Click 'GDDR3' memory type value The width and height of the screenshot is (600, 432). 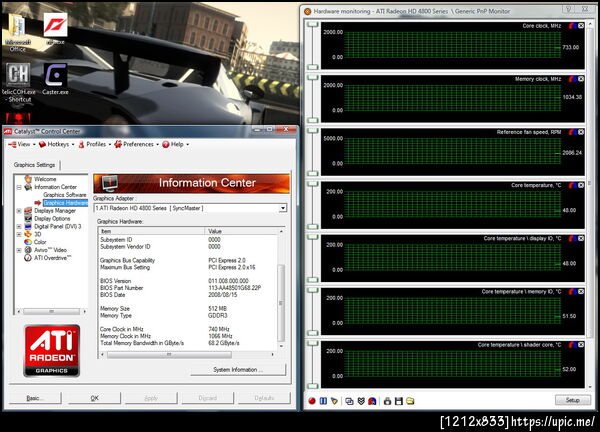pos(217,316)
